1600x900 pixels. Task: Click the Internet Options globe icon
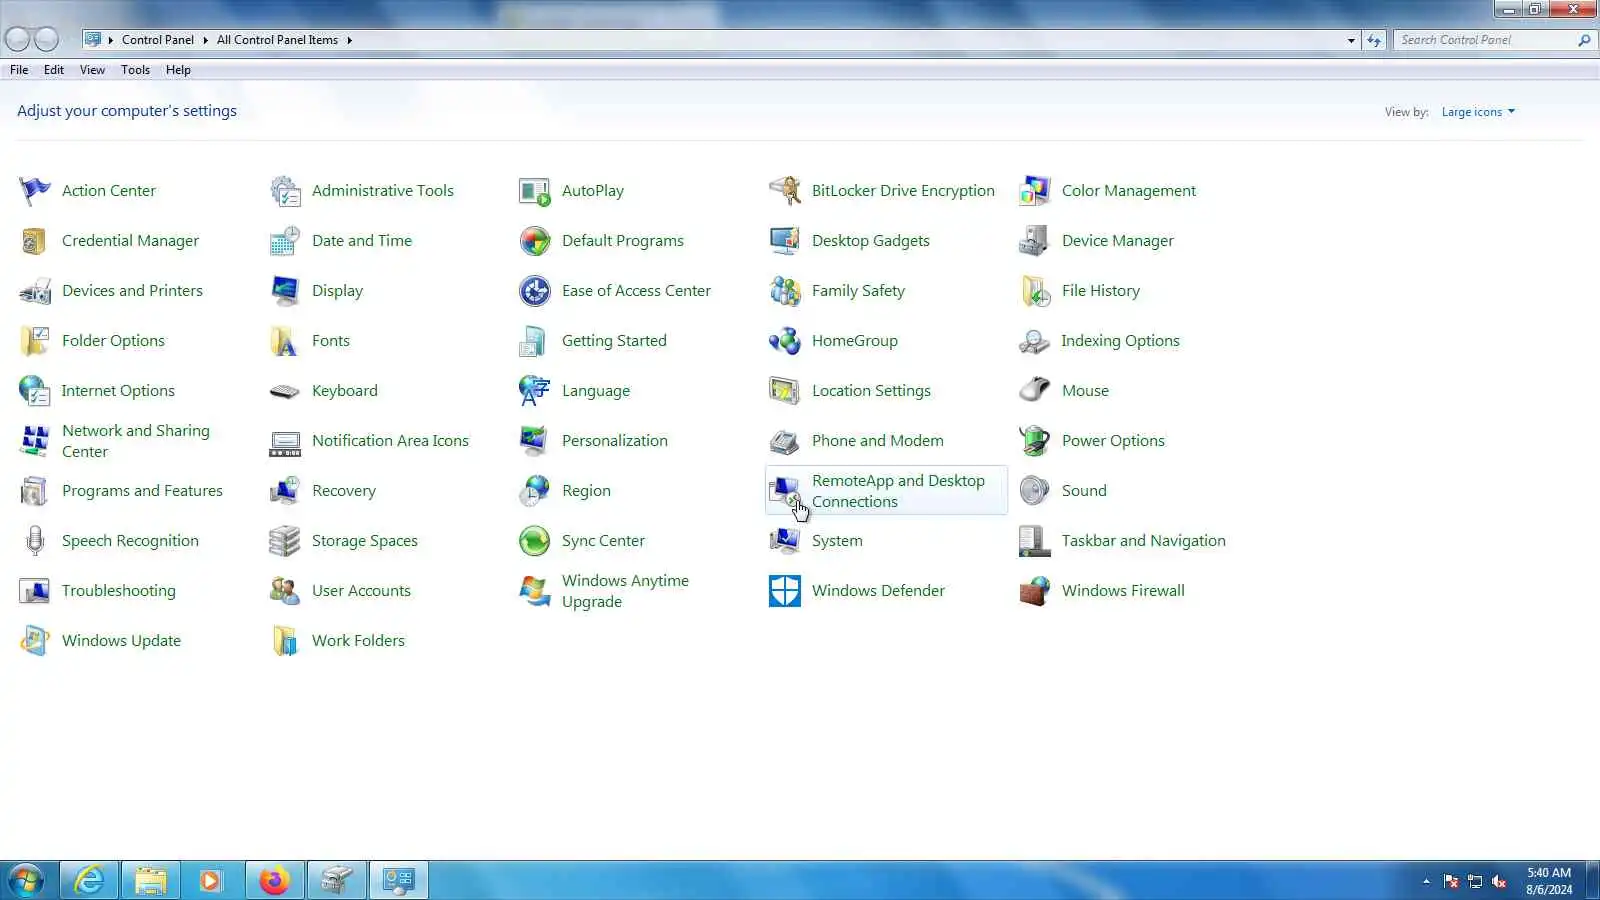[35, 390]
